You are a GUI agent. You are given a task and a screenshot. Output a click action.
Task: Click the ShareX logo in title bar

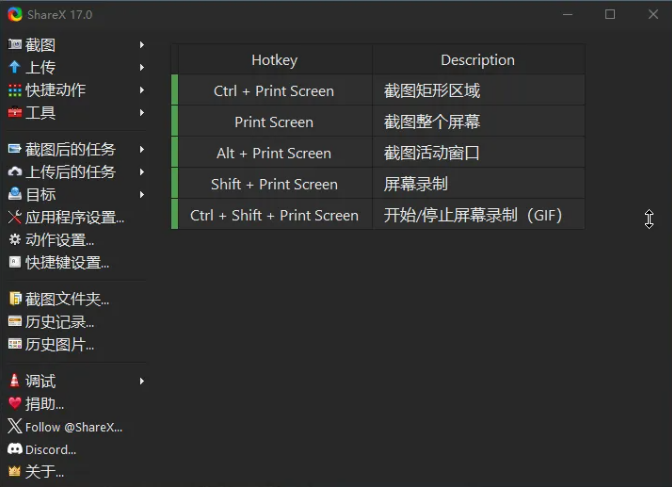tap(15, 14)
